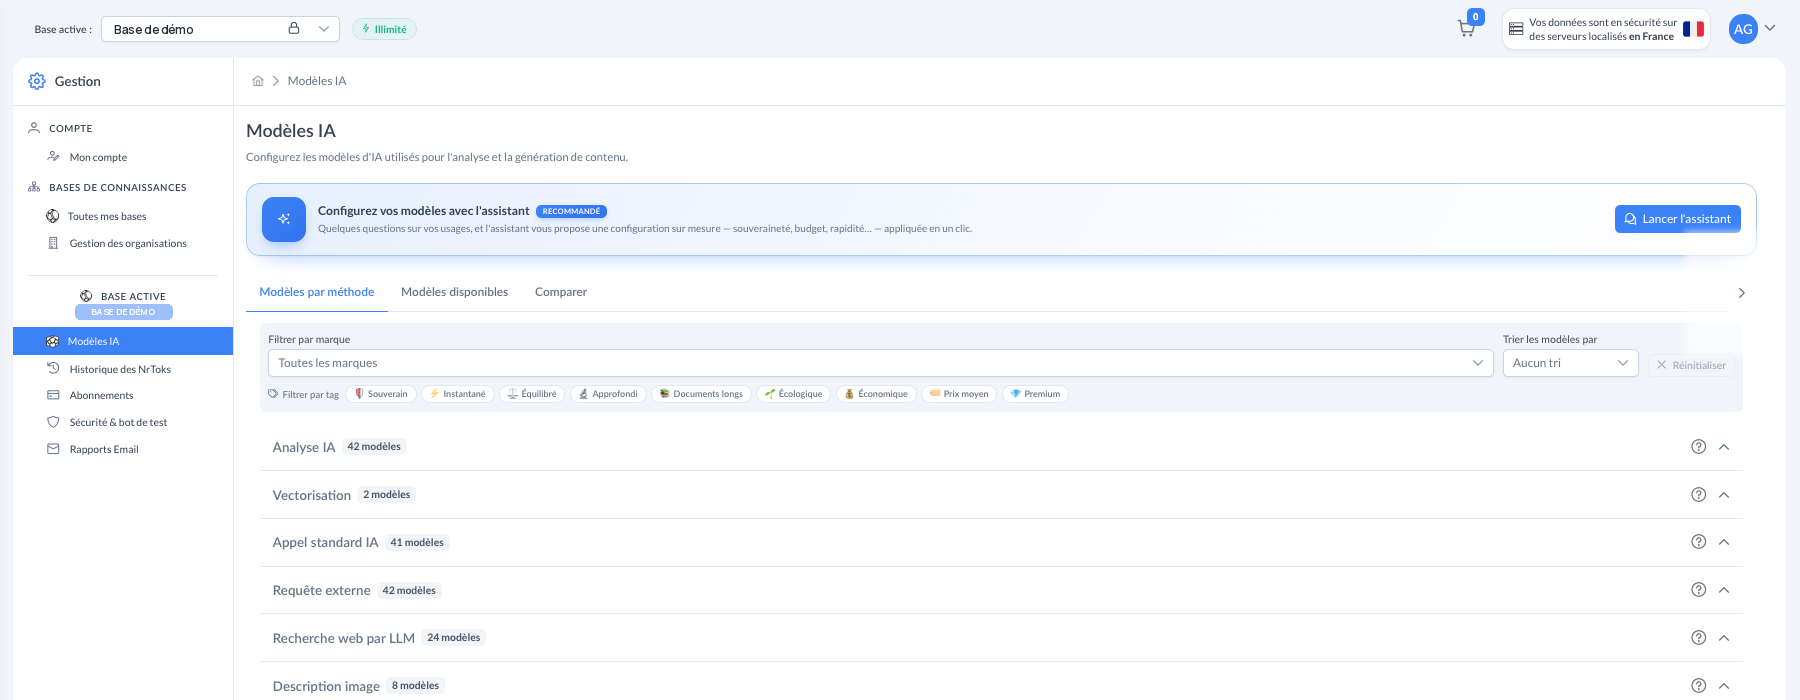
Task: Click the Toutes mes bases globe icon
Action: click(x=52, y=216)
